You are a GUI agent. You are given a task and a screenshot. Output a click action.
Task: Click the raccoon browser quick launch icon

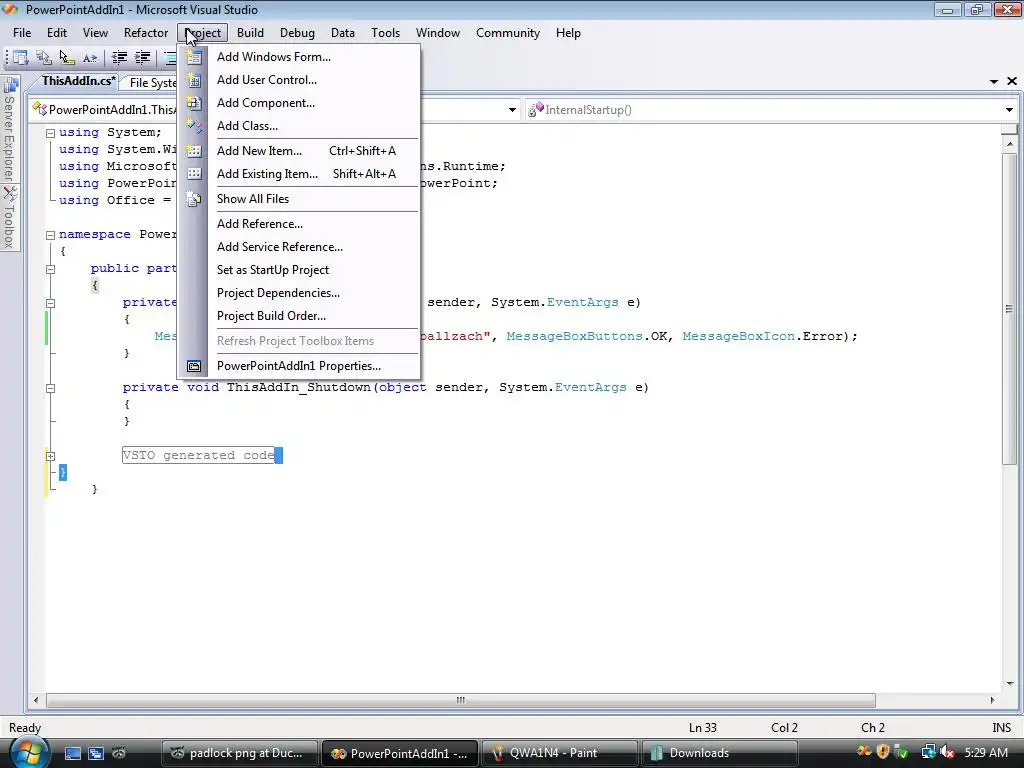tap(119, 753)
